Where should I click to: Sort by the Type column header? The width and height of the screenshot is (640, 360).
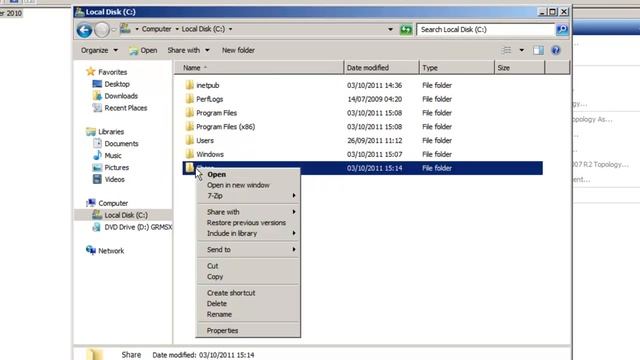457,68
